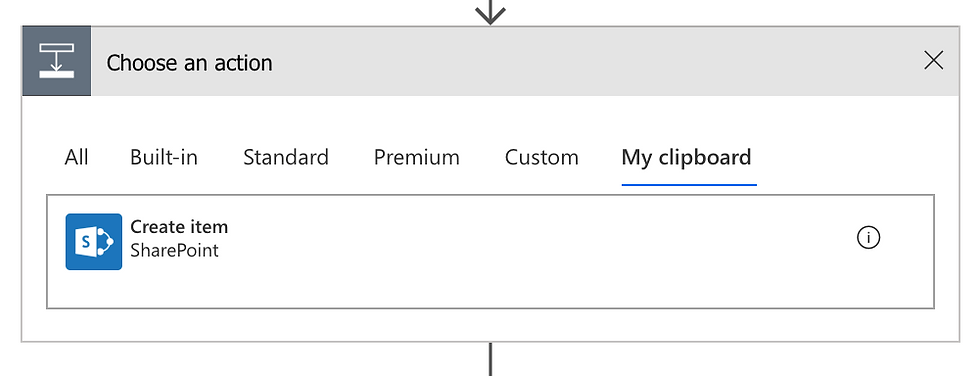
Task: Click the blue underline beneath My clipboard
Action: click(689, 185)
